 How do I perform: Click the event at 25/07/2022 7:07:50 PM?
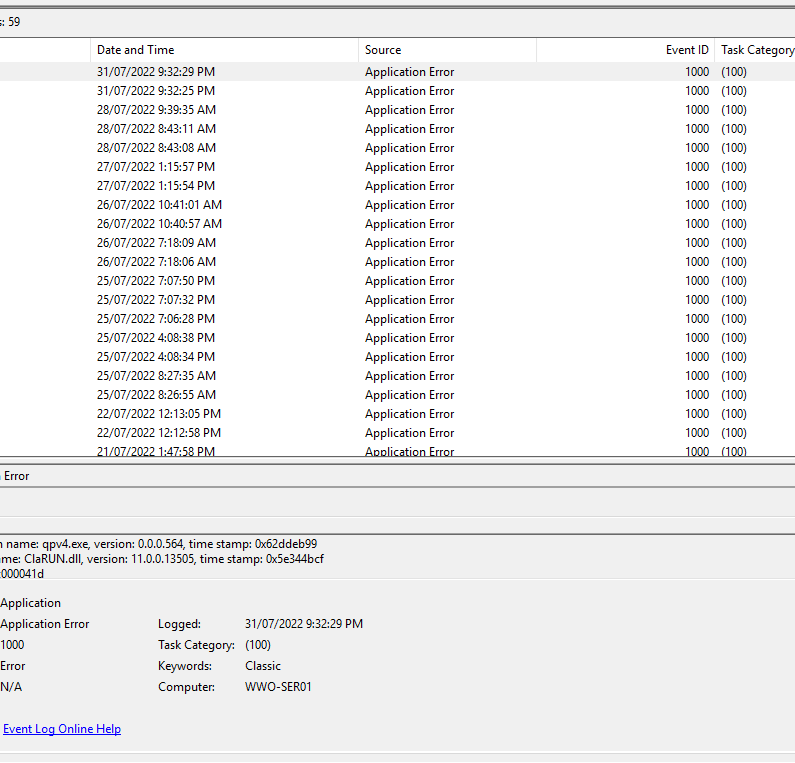click(x=156, y=281)
